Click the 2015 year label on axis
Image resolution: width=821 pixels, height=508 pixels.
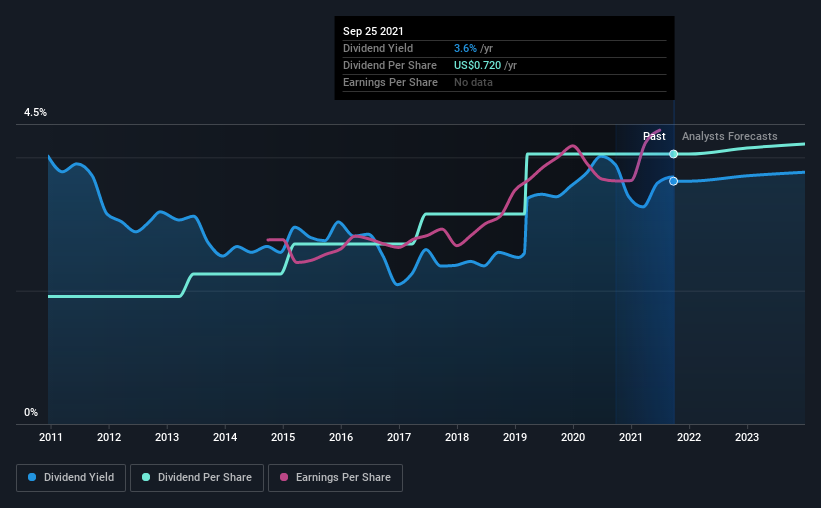point(283,437)
